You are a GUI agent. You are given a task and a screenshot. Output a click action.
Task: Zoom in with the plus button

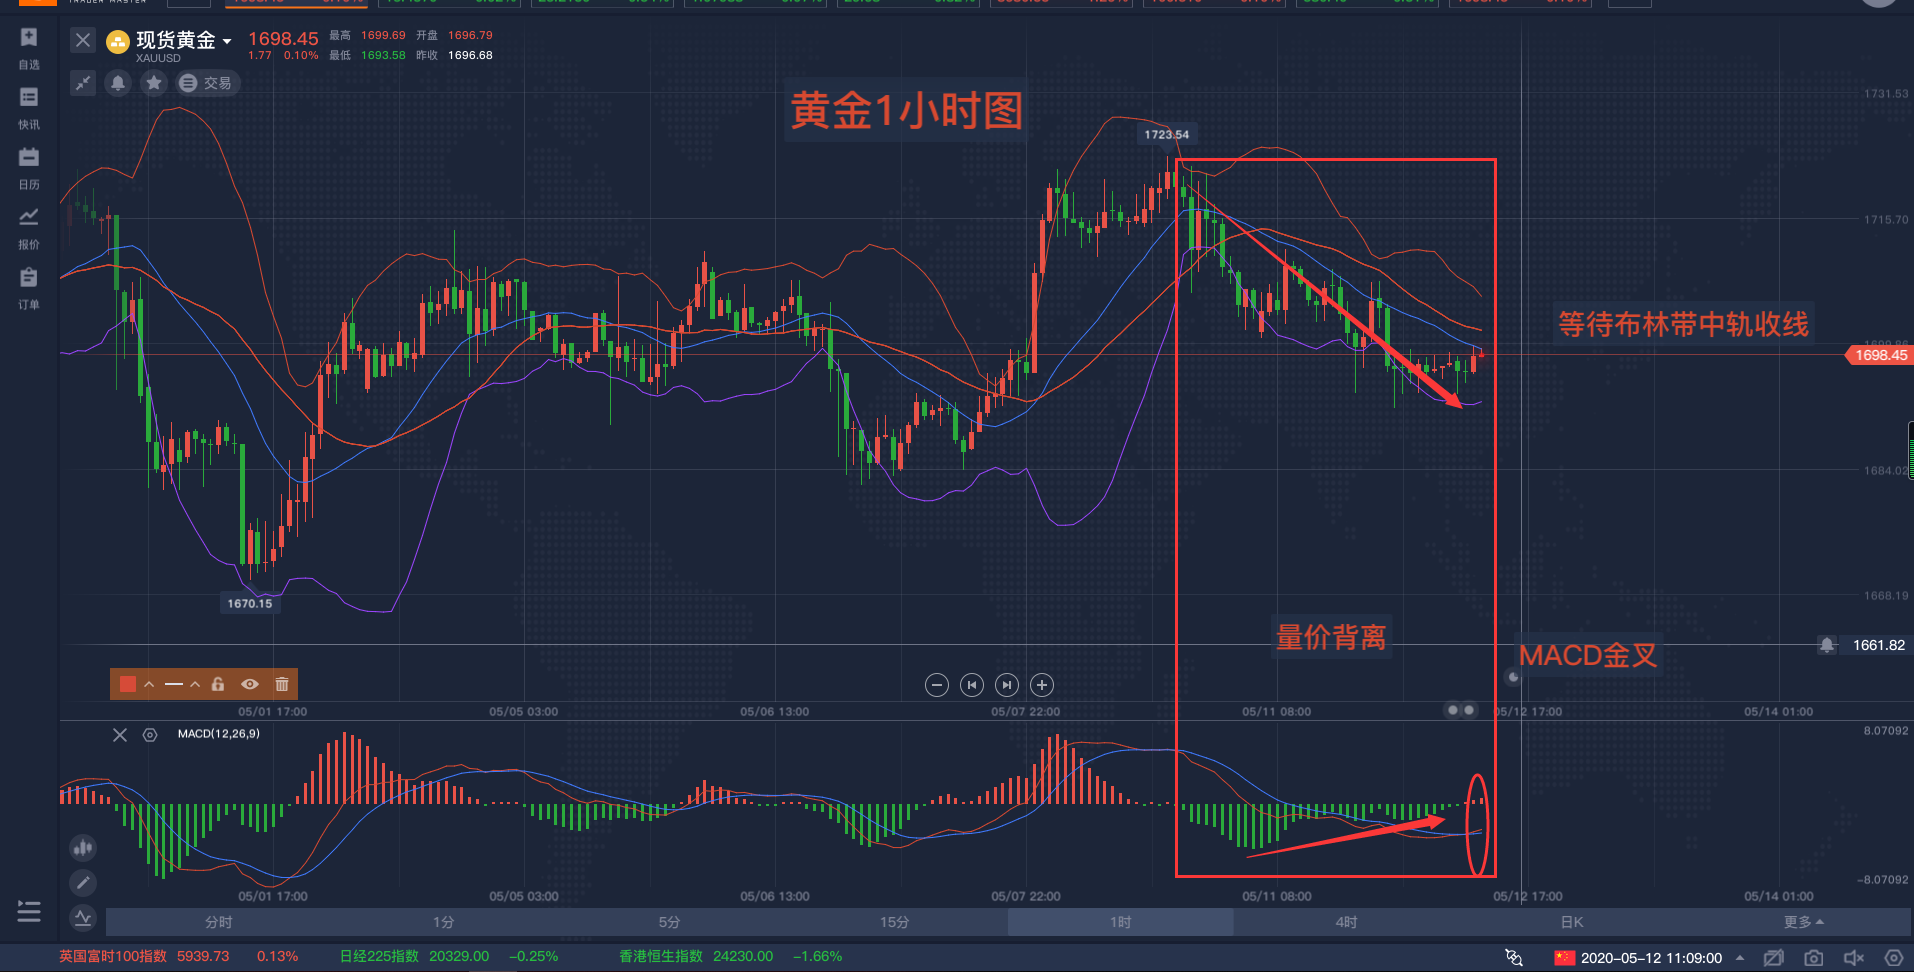(1041, 685)
